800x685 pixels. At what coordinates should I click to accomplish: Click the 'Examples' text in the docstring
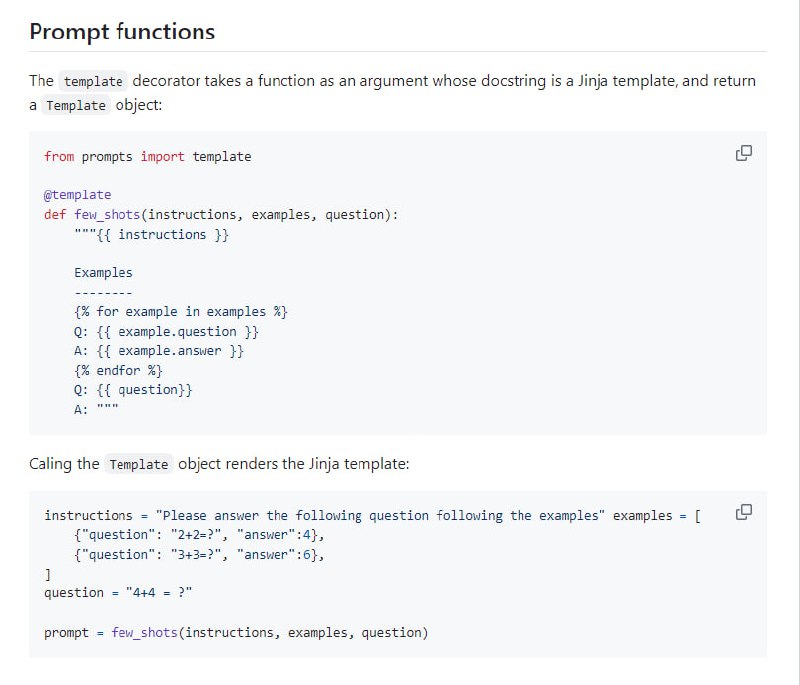pyautogui.click(x=103, y=272)
